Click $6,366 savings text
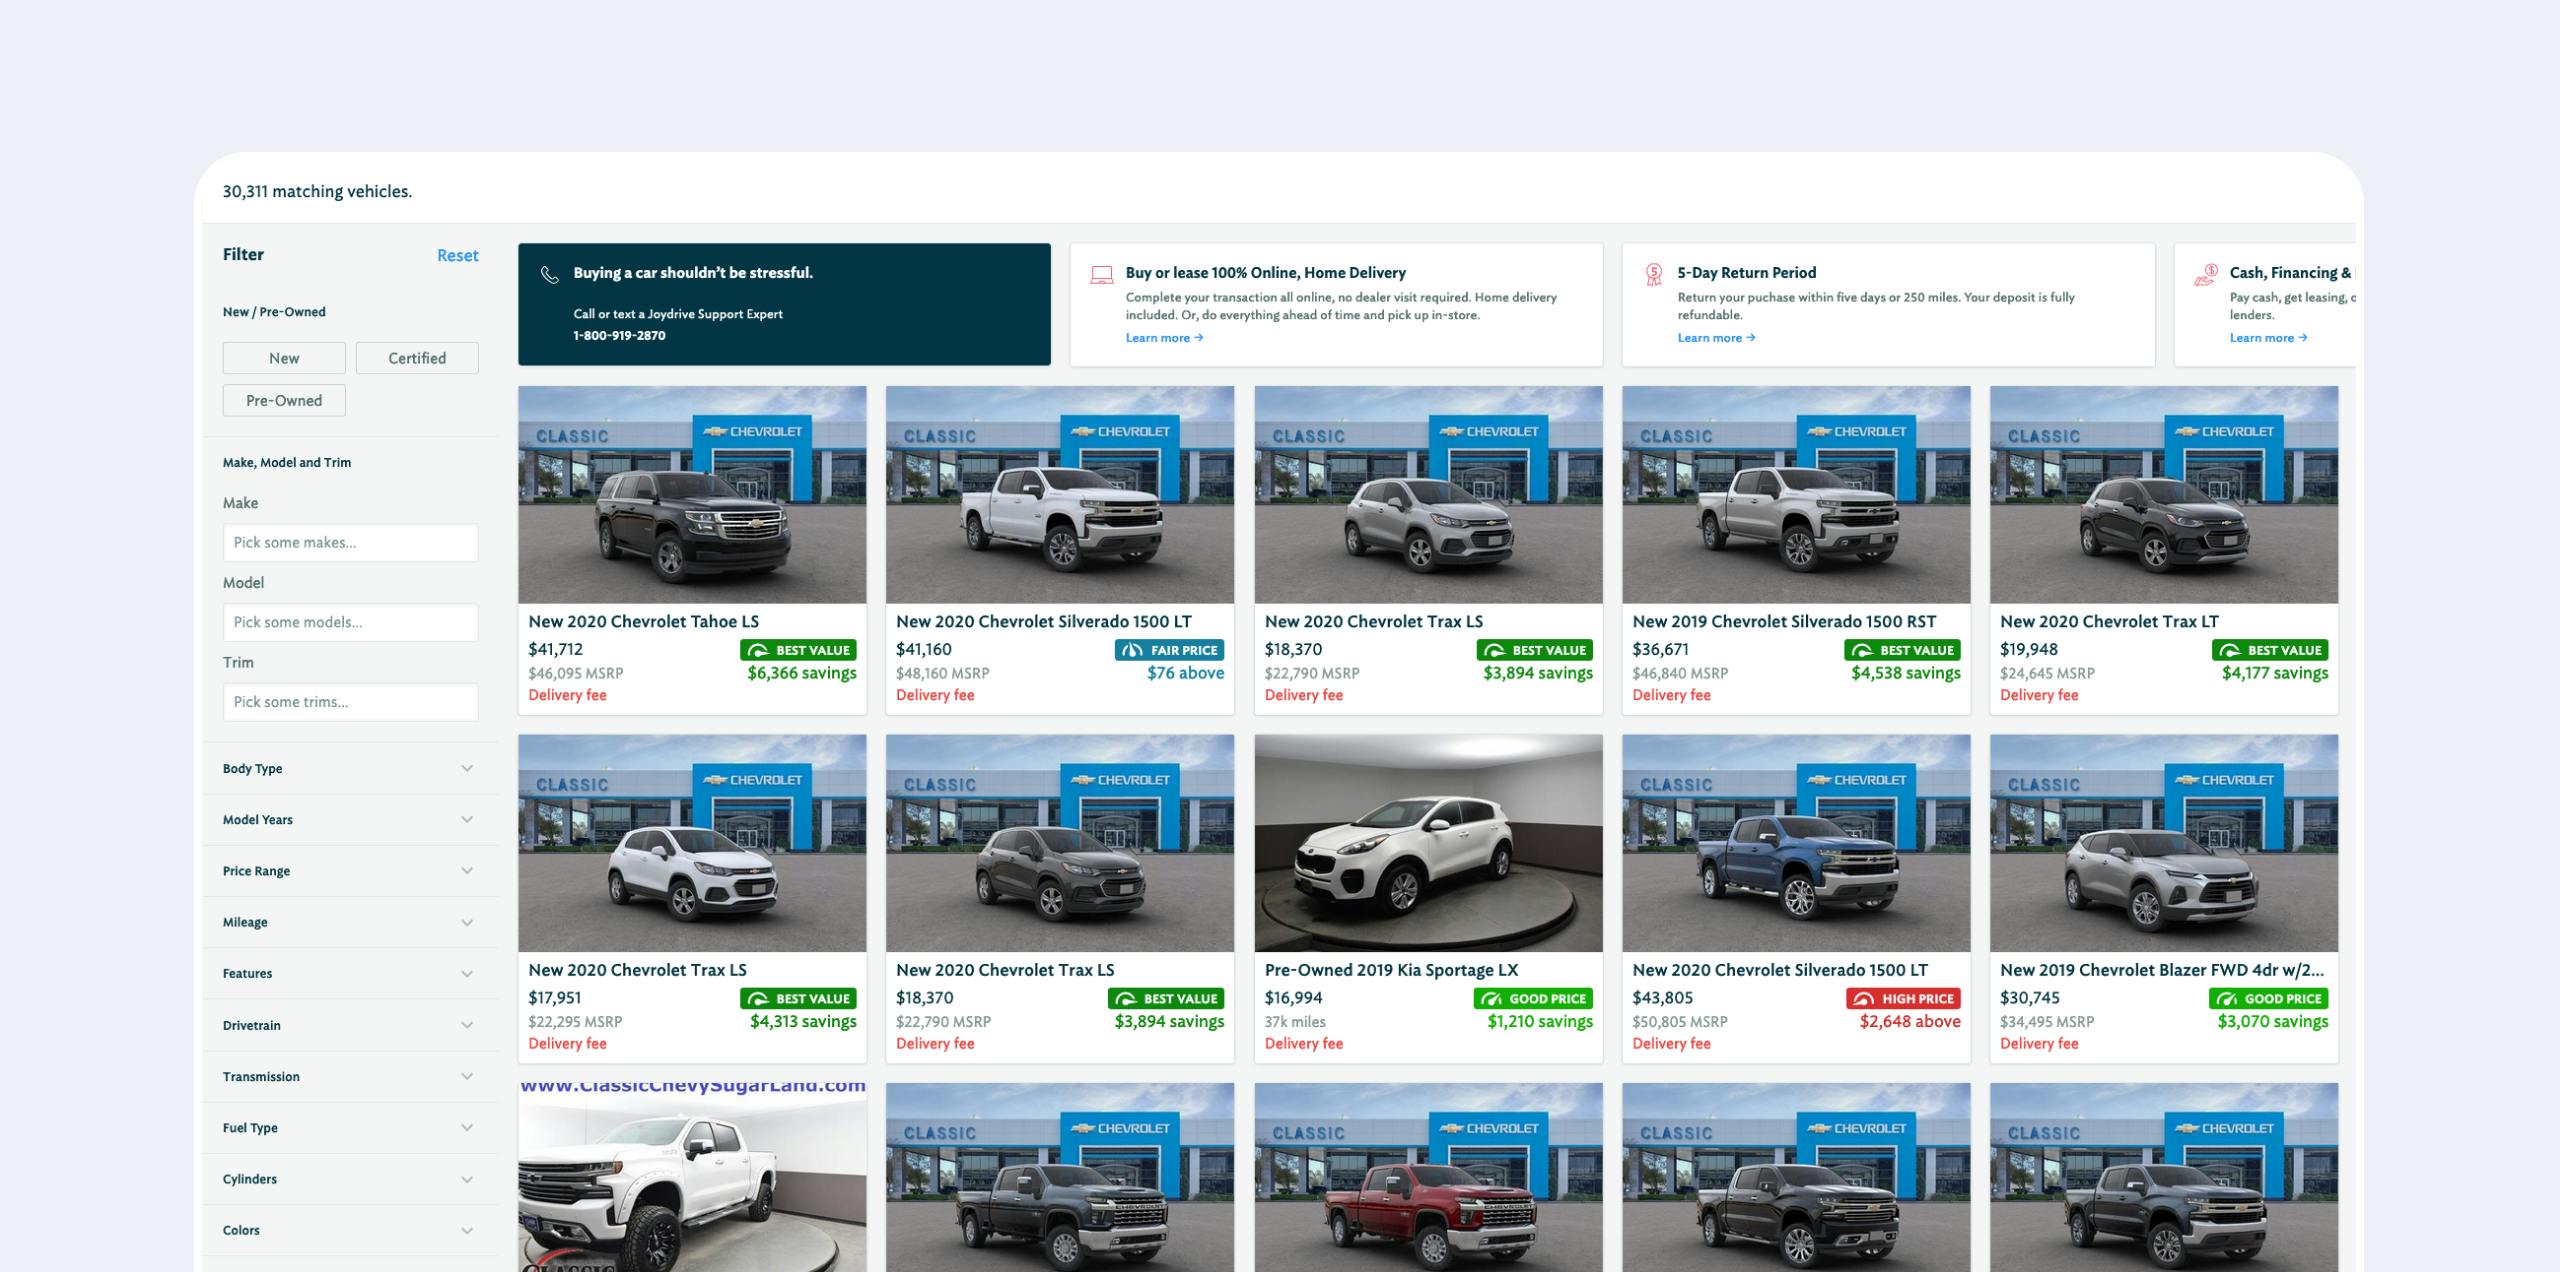This screenshot has height=1272, width=2560. click(802, 673)
